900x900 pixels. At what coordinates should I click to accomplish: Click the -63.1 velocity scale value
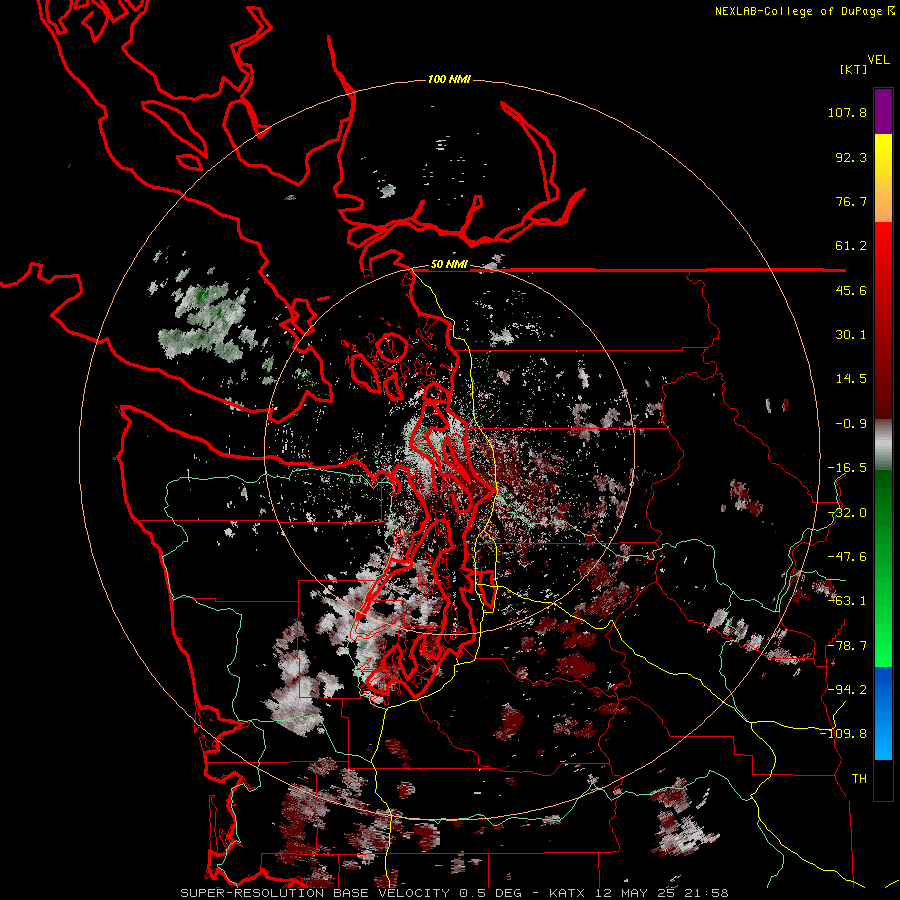[x=847, y=601]
